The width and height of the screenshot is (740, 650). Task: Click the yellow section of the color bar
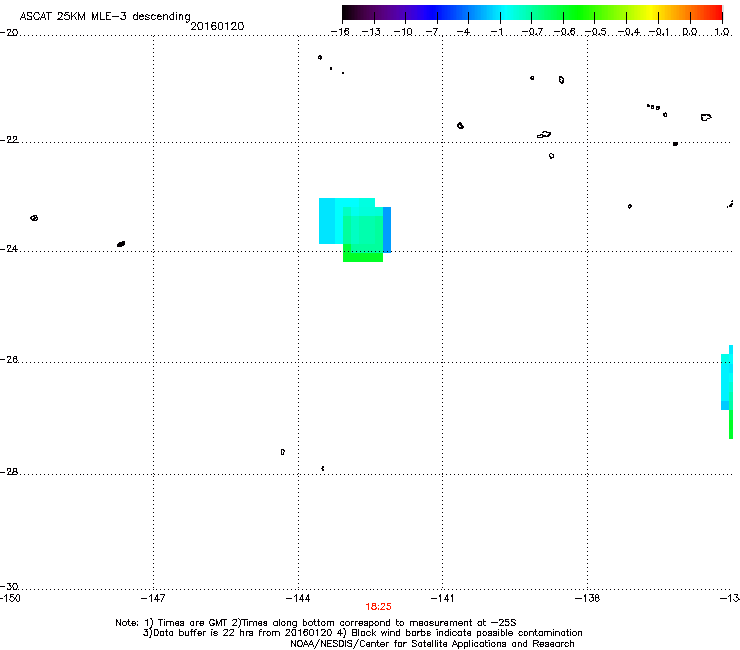(x=651, y=13)
